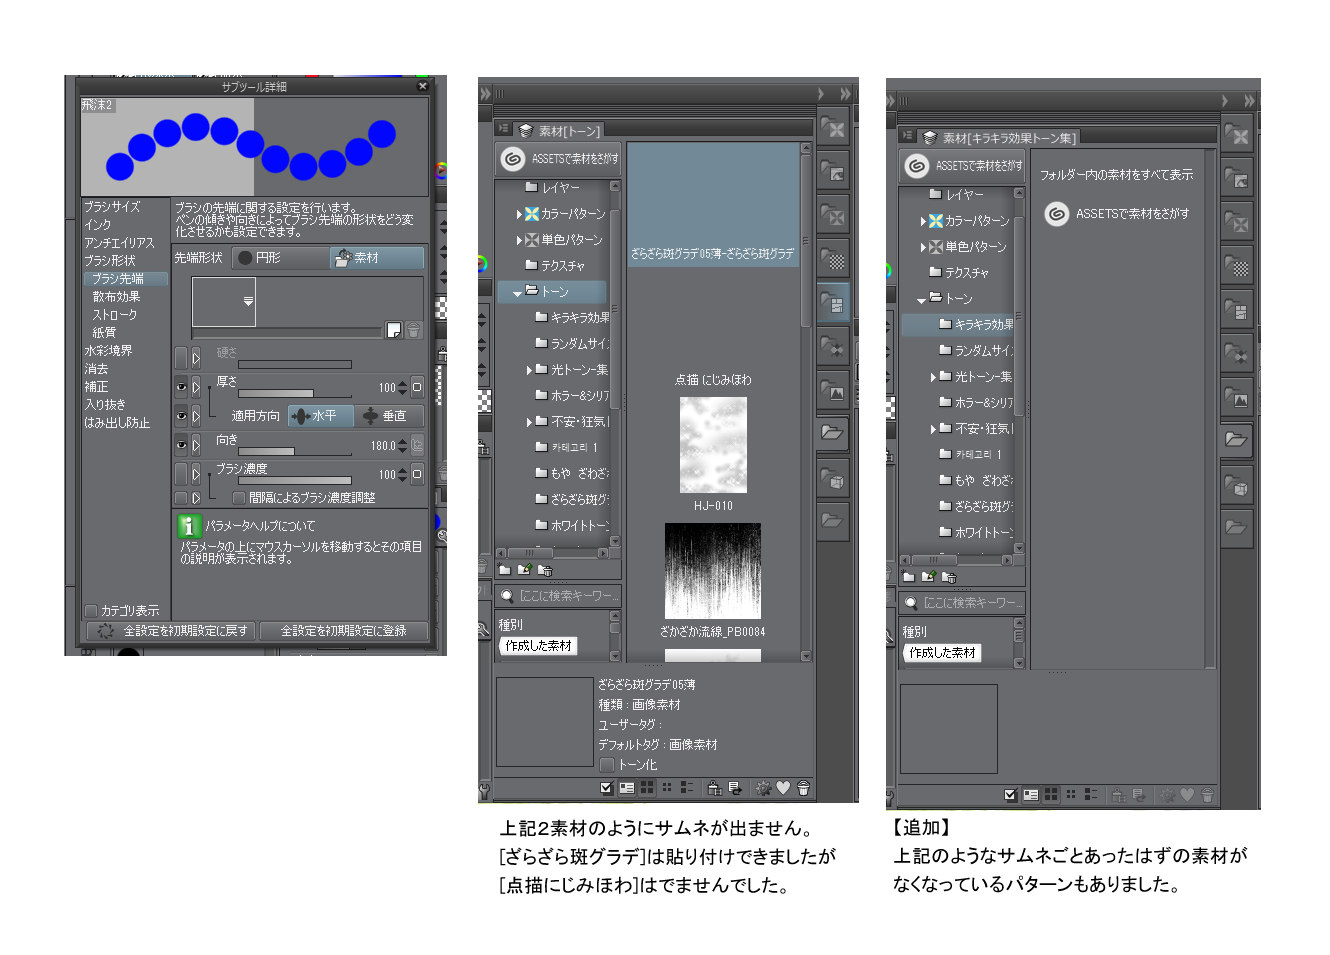The image size is (1330, 955).
Task: Expand 不安・狂気 folder in 素材[キラキラ効果トーン集] tree
Action: [933, 429]
